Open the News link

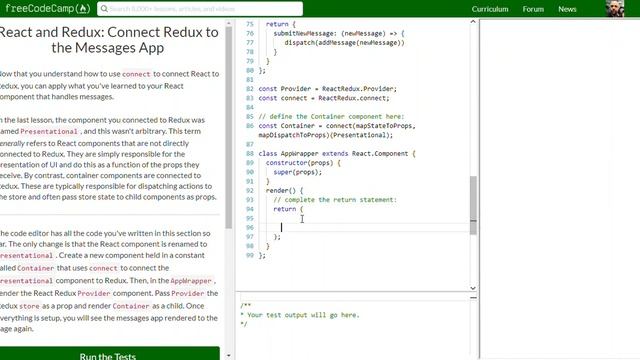[x=567, y=9]
